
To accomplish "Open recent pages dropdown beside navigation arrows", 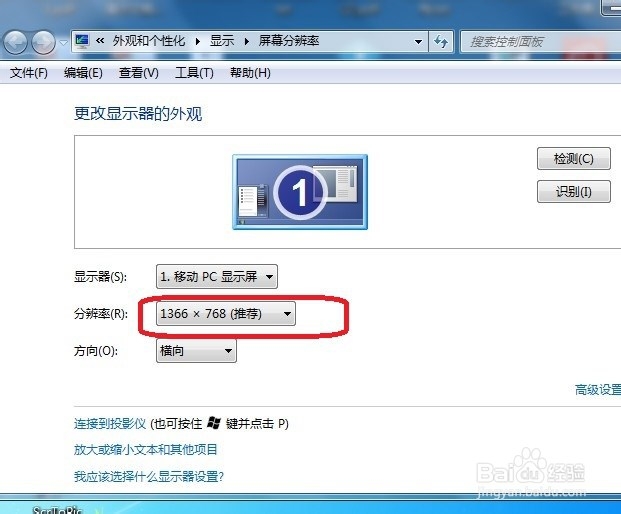I will pyautogui.click(x=63, y=42).
